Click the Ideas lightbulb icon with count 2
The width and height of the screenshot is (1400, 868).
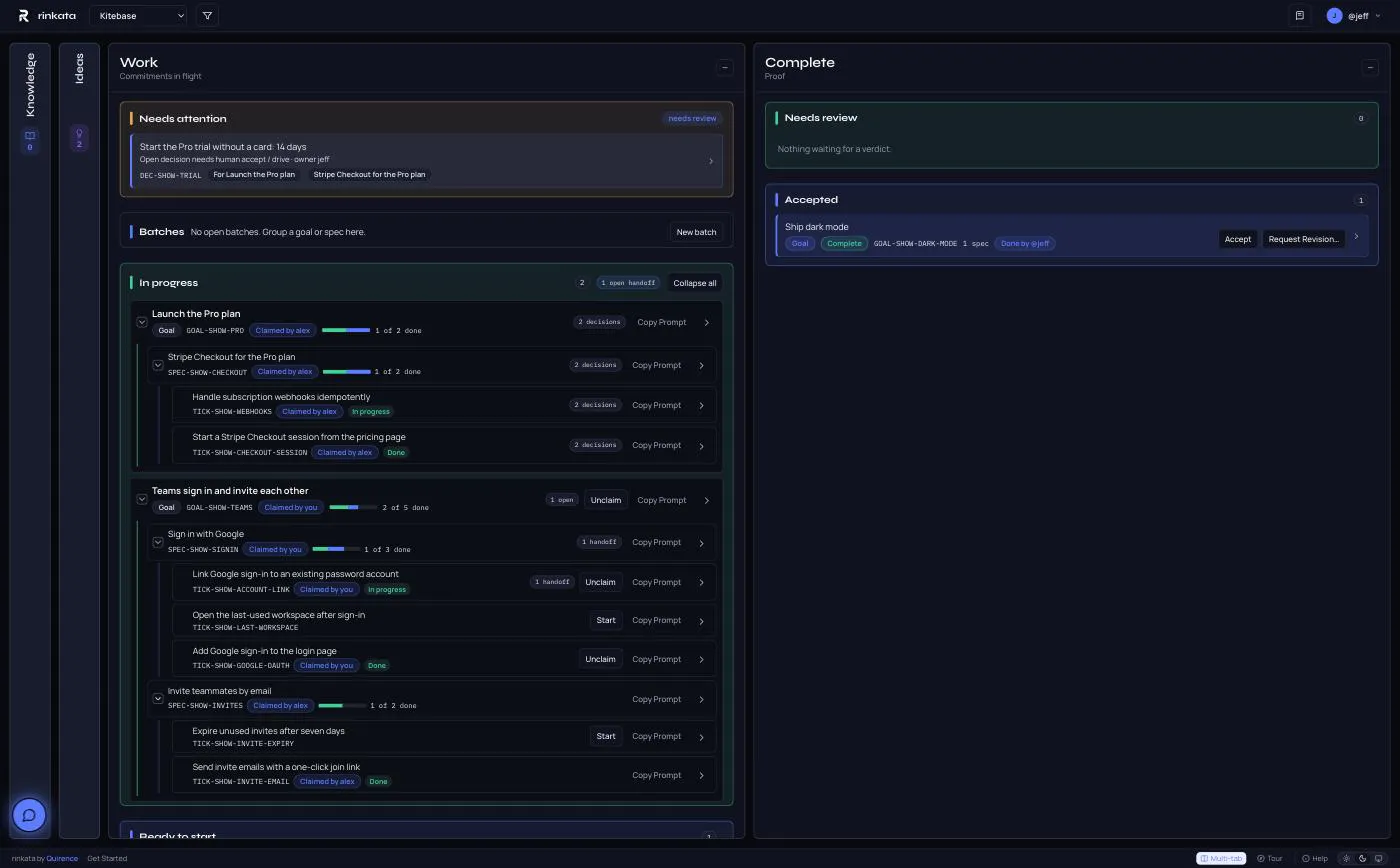click(x=79, y=138)
